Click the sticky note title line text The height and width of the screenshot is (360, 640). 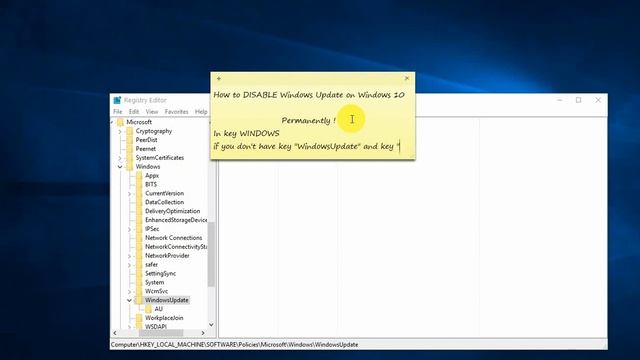tap(309, 95)
